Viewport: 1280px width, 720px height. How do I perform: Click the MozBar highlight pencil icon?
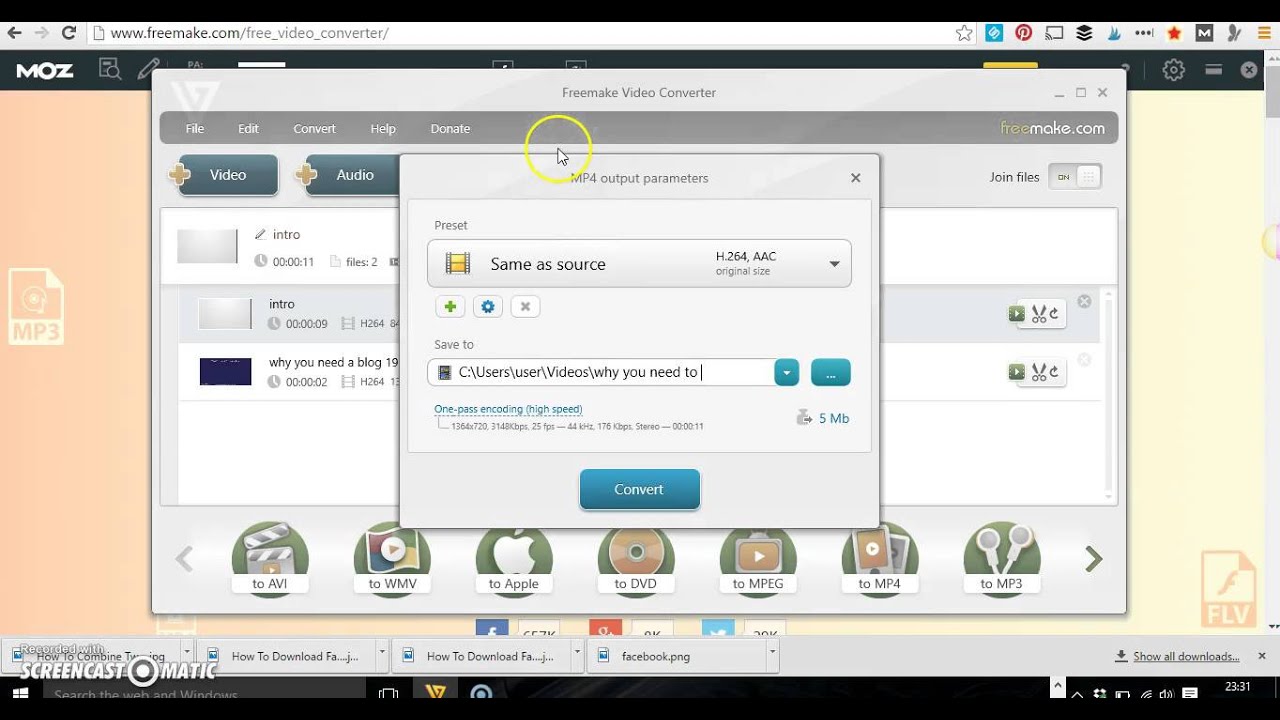click(x=148, y=69)
